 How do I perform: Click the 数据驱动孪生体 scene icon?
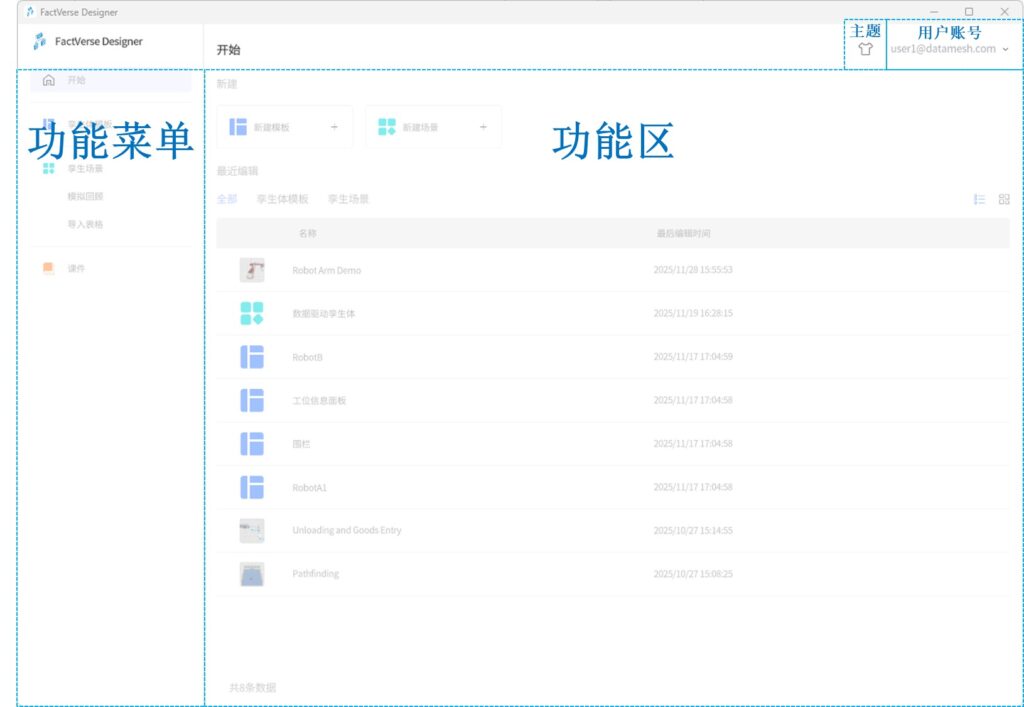click(252, 313)
